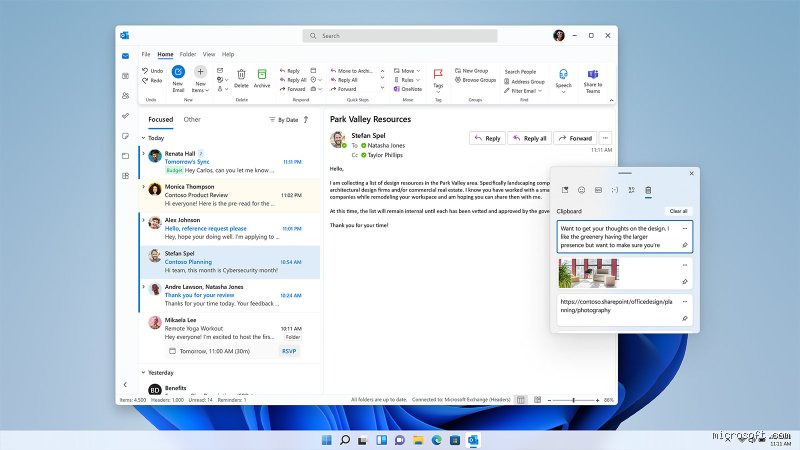Open more actions menu beside Forward
Screen dimensions: 800x450
pos(605,138)
